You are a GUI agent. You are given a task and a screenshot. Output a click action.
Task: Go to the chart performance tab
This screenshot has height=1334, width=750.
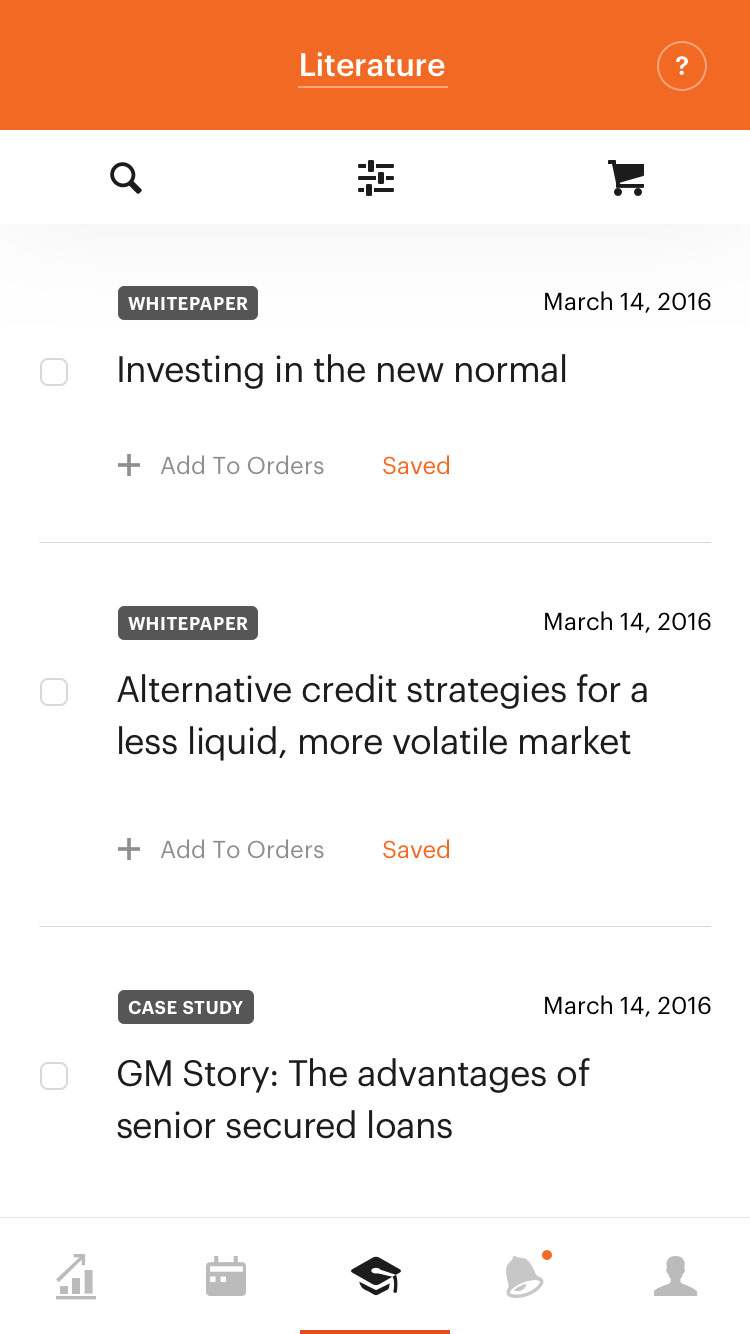(x=76, y=1277)
